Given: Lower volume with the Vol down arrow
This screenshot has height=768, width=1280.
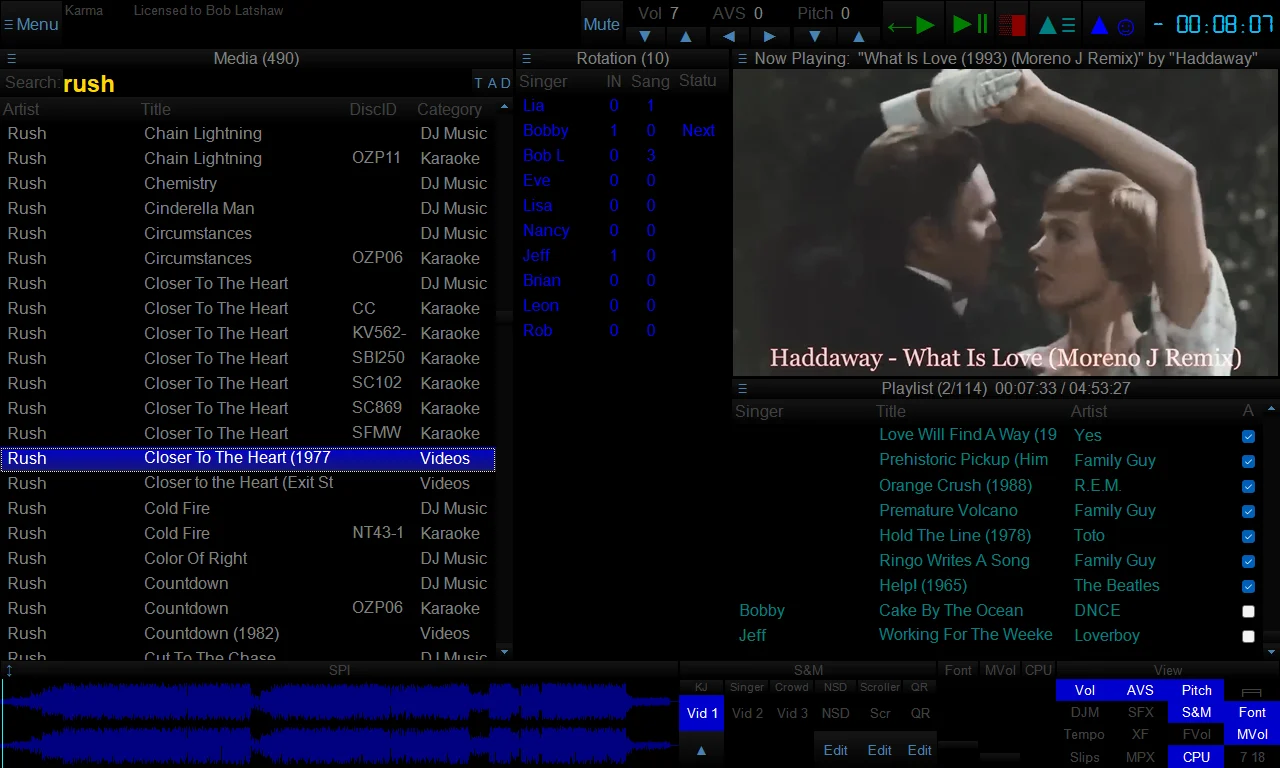Looking at the screenshot, I should [645, 36].
